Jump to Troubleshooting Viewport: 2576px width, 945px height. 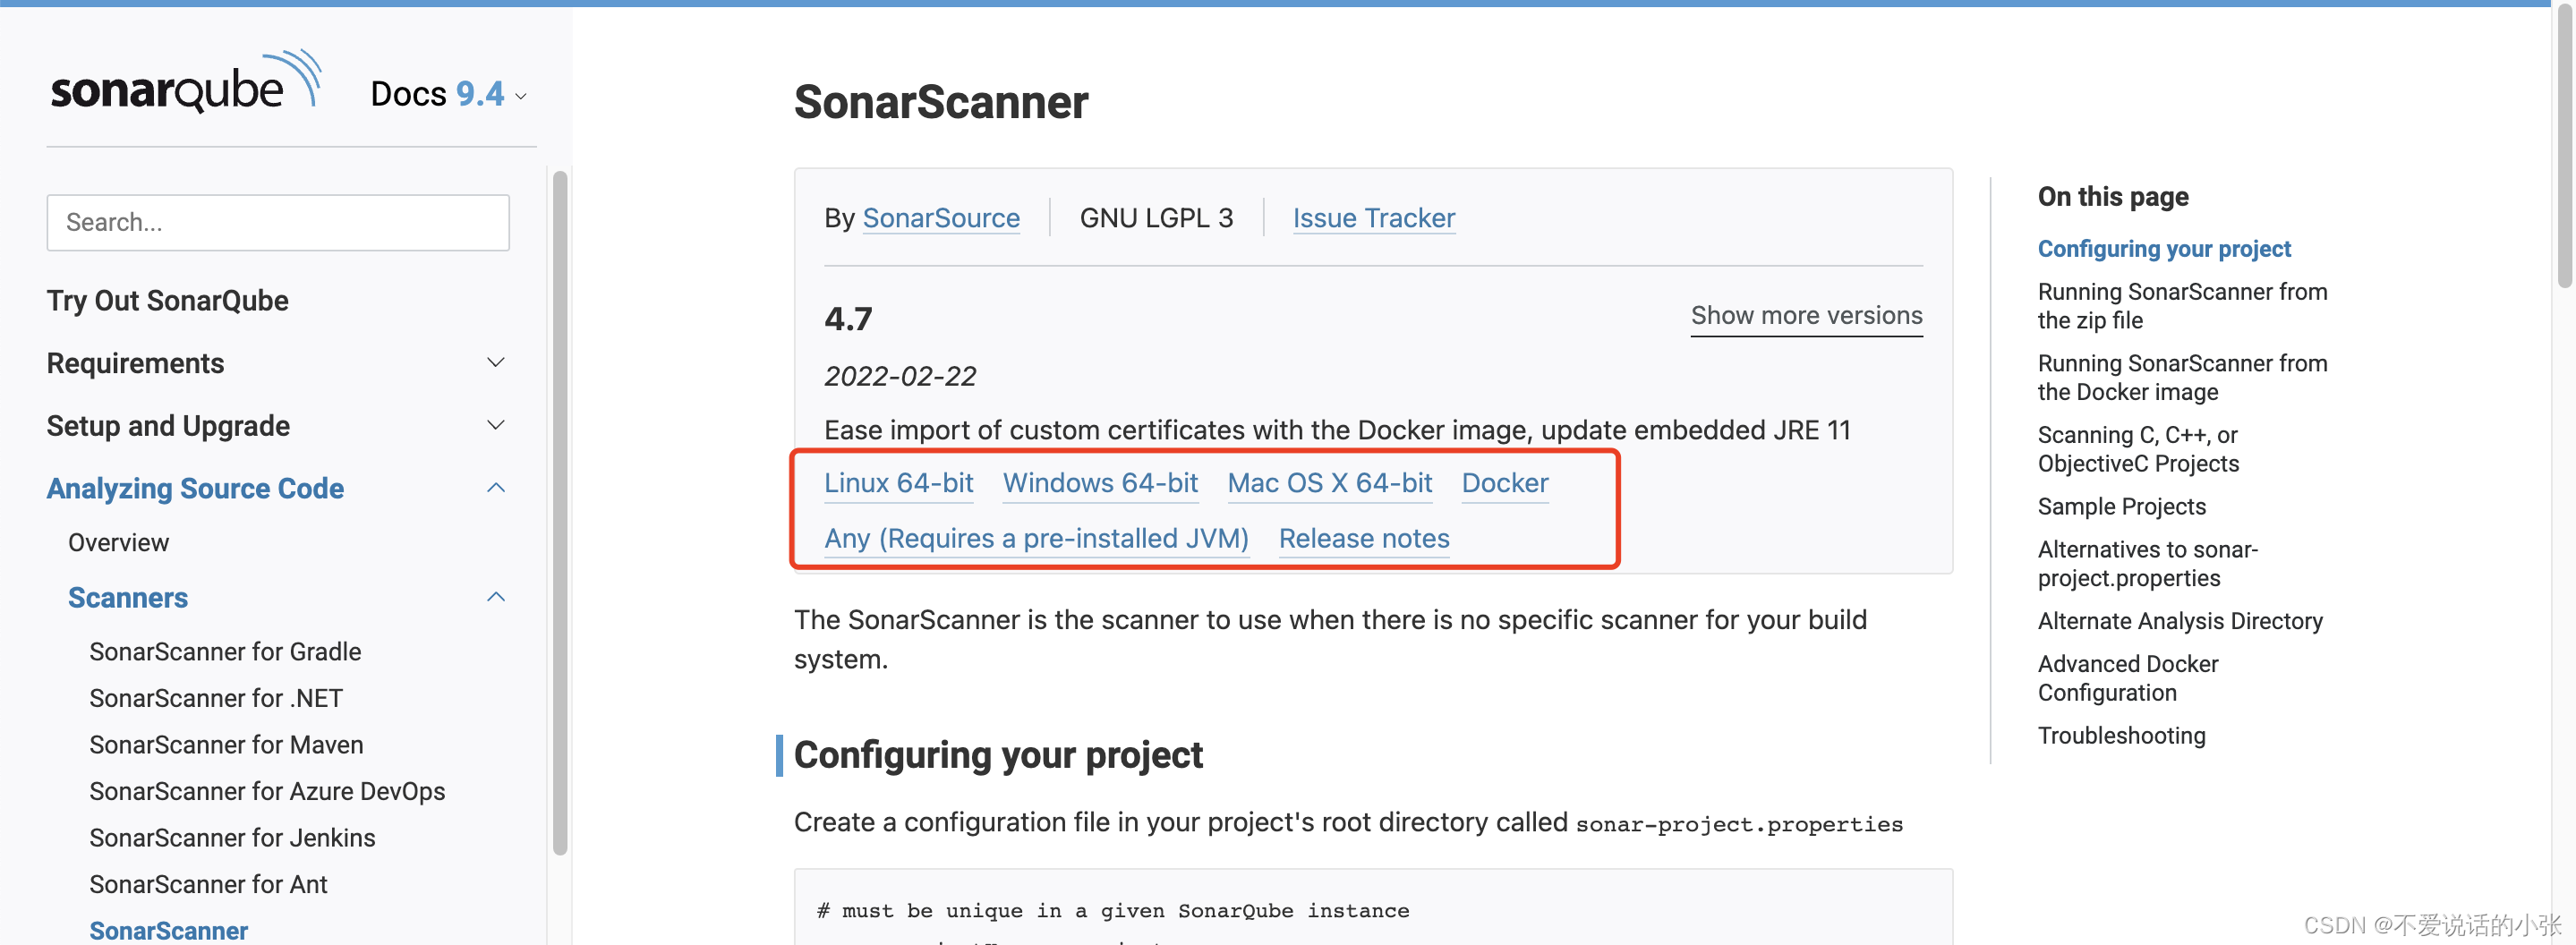(x=2121, y=735)
